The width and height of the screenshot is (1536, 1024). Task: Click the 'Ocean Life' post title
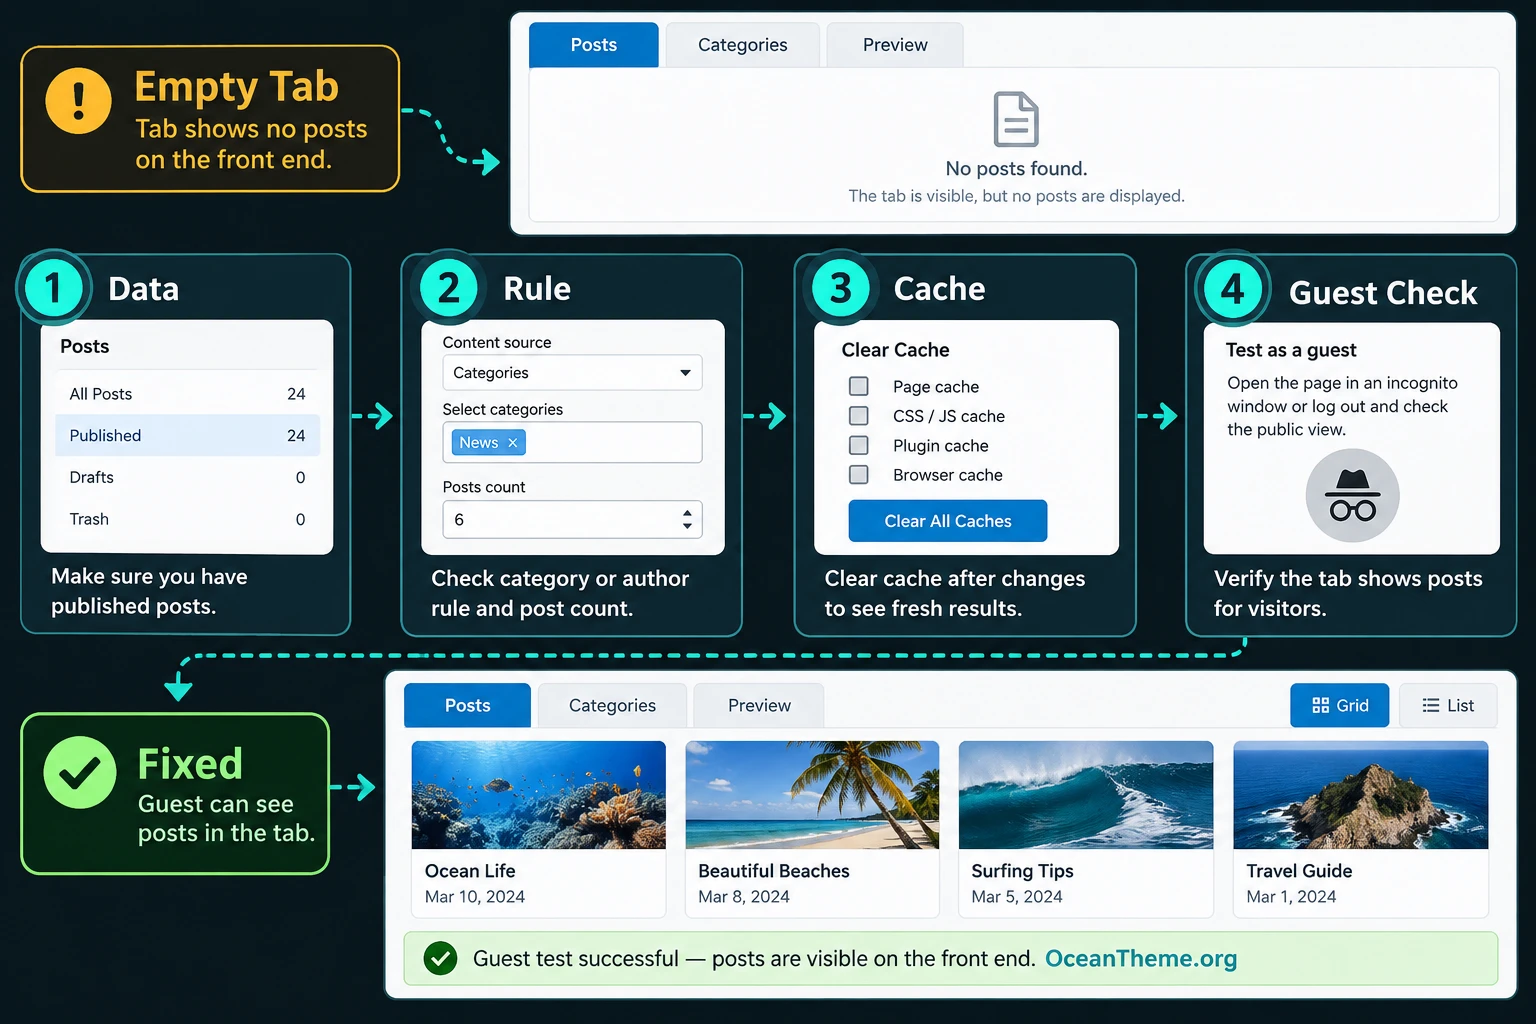(470, 871)
